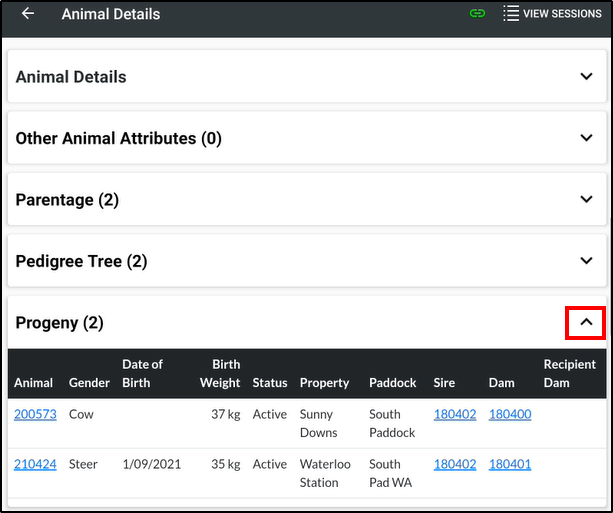Open animal 200573 link

(35, 414)
